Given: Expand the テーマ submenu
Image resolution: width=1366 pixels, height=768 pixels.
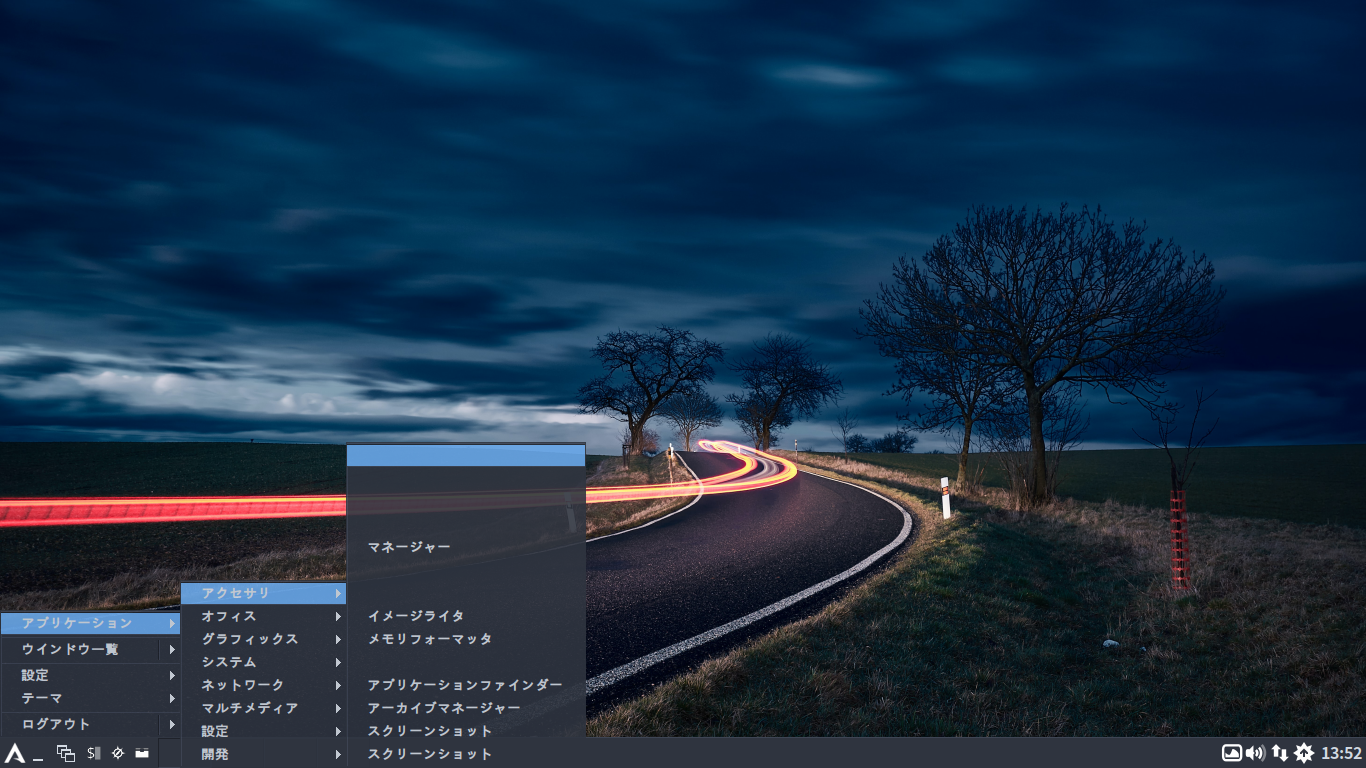Looking at the screenshot, I should (90, 698).
